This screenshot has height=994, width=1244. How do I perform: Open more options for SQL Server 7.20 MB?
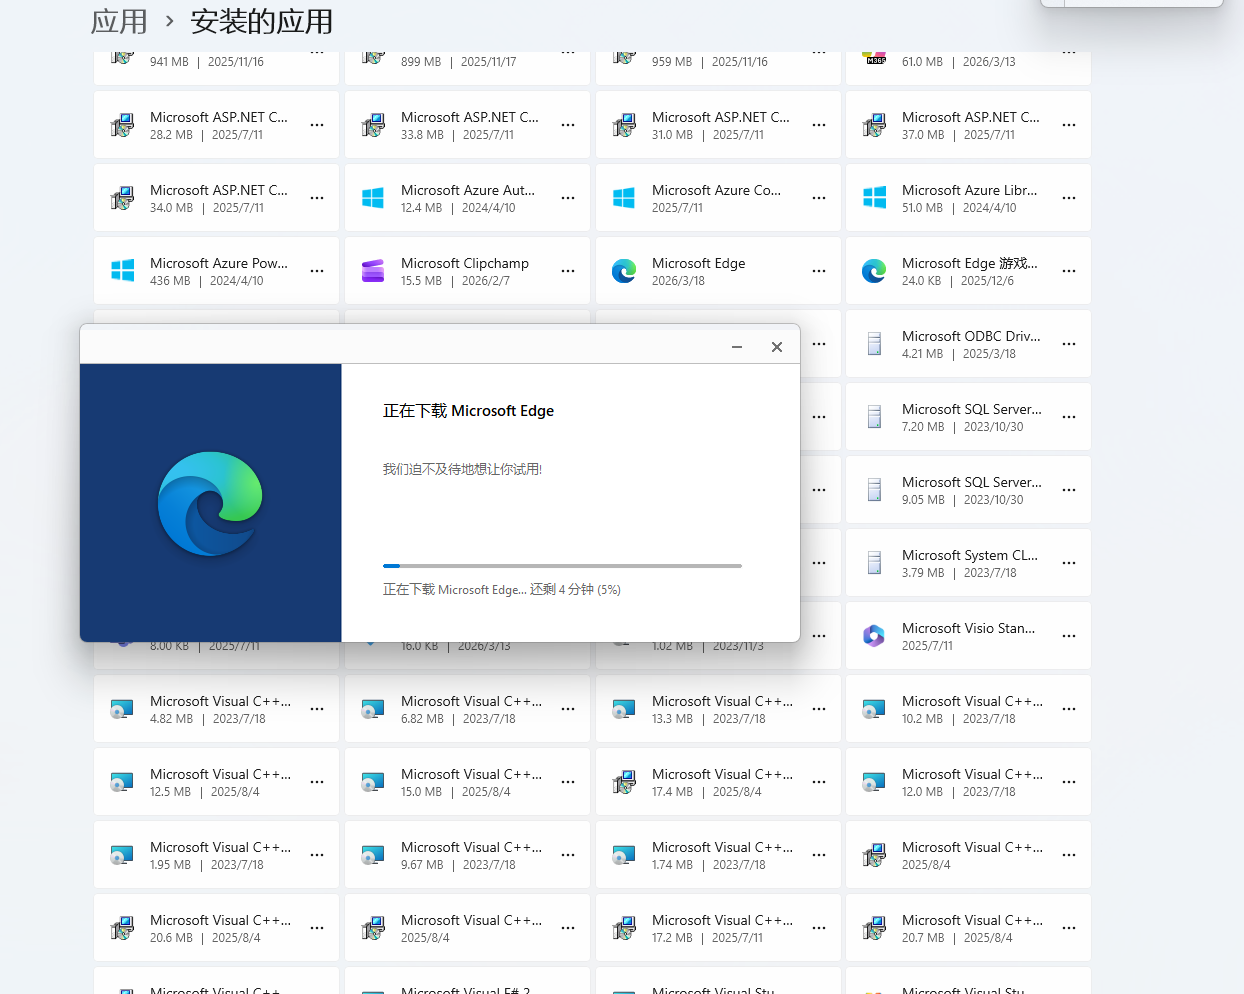click(x=1069, y=417)
